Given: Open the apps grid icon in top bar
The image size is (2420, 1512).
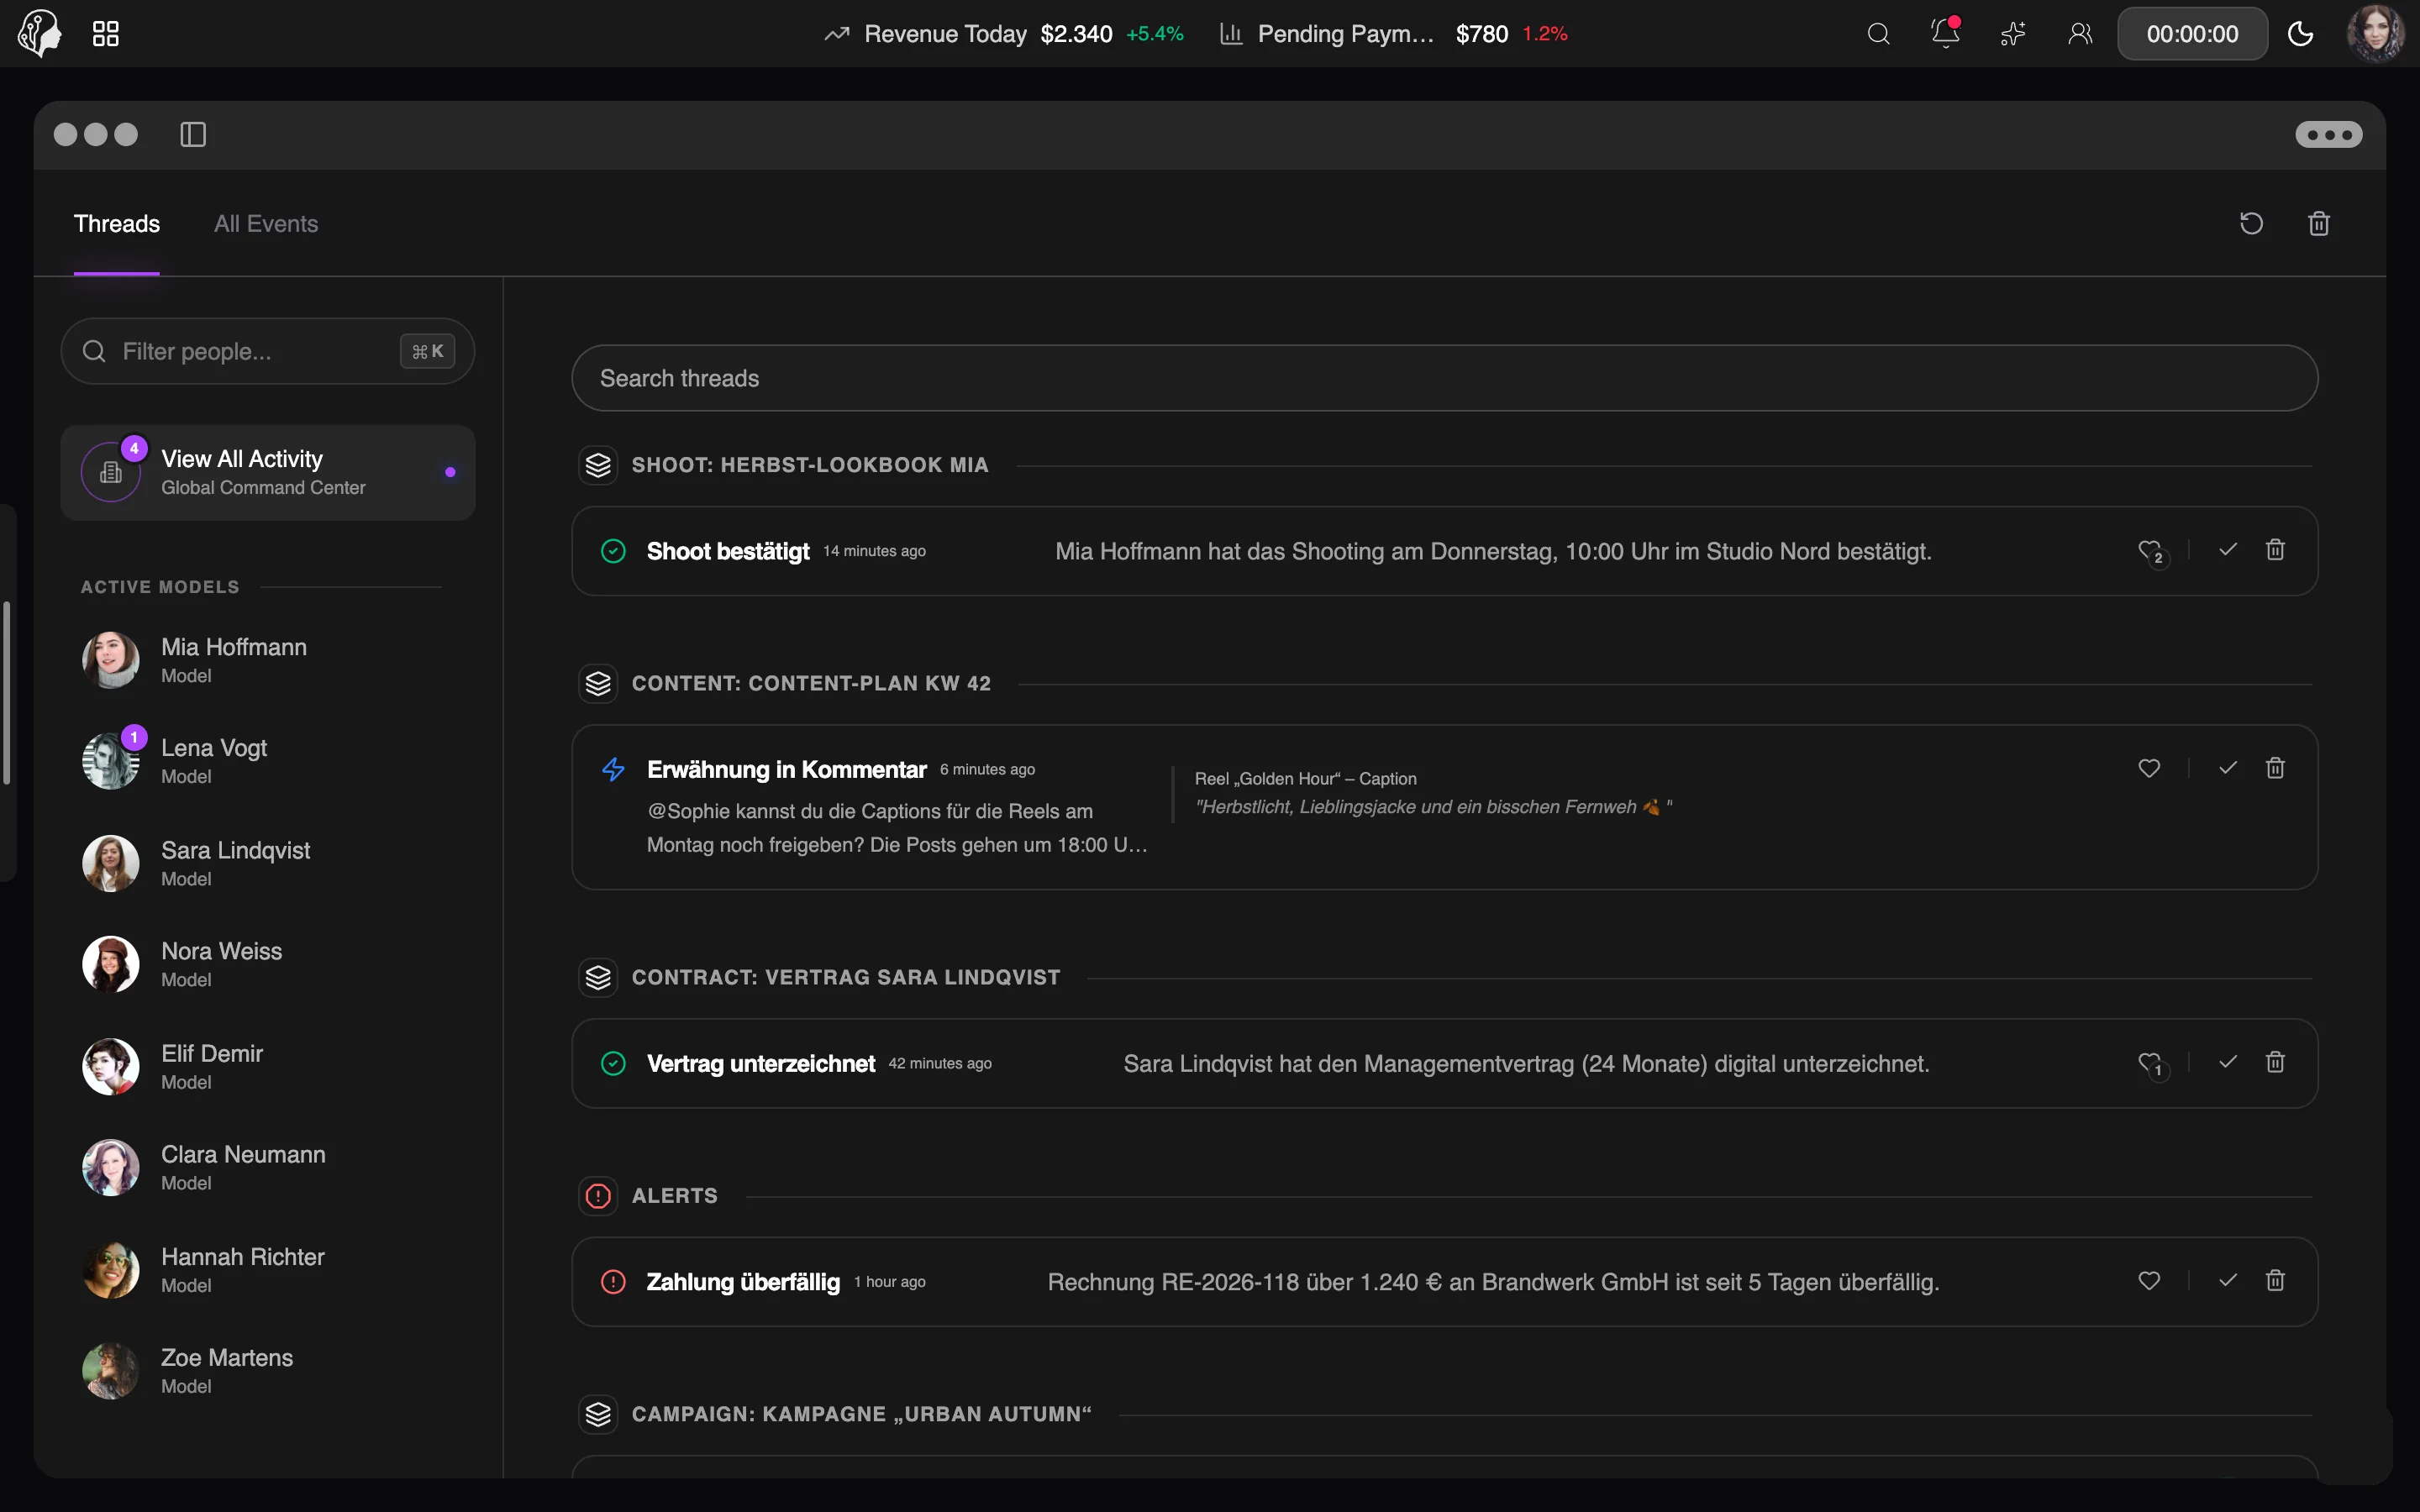Looking at the screenshot, I should pos(105,34).
